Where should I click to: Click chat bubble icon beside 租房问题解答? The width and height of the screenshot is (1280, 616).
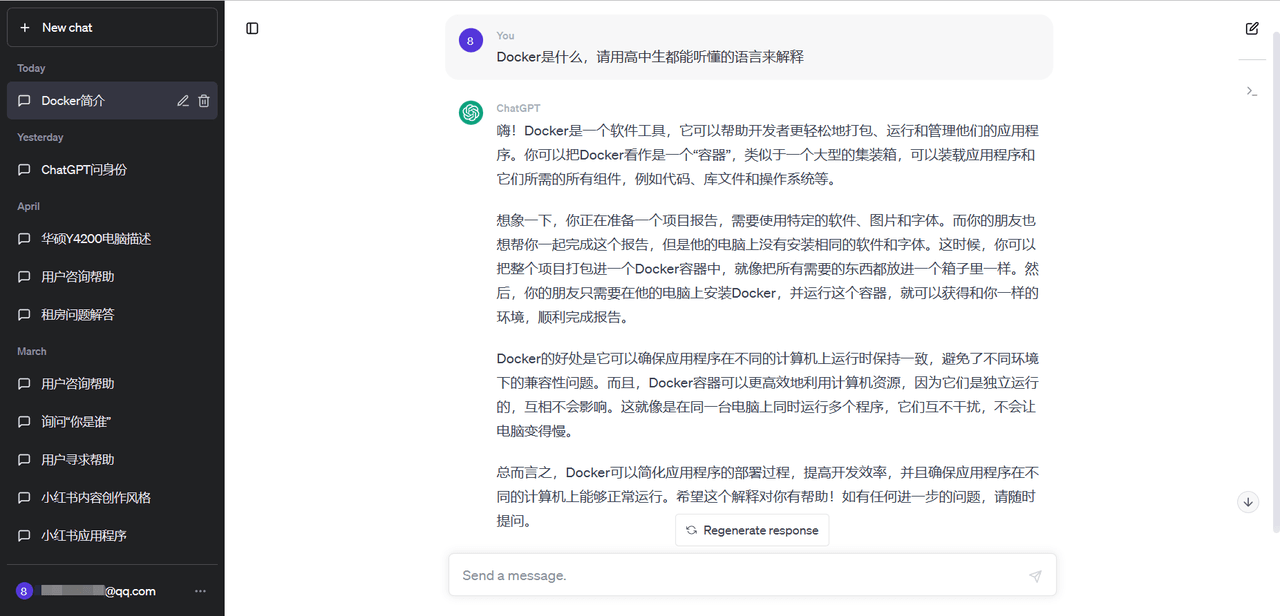25,315
